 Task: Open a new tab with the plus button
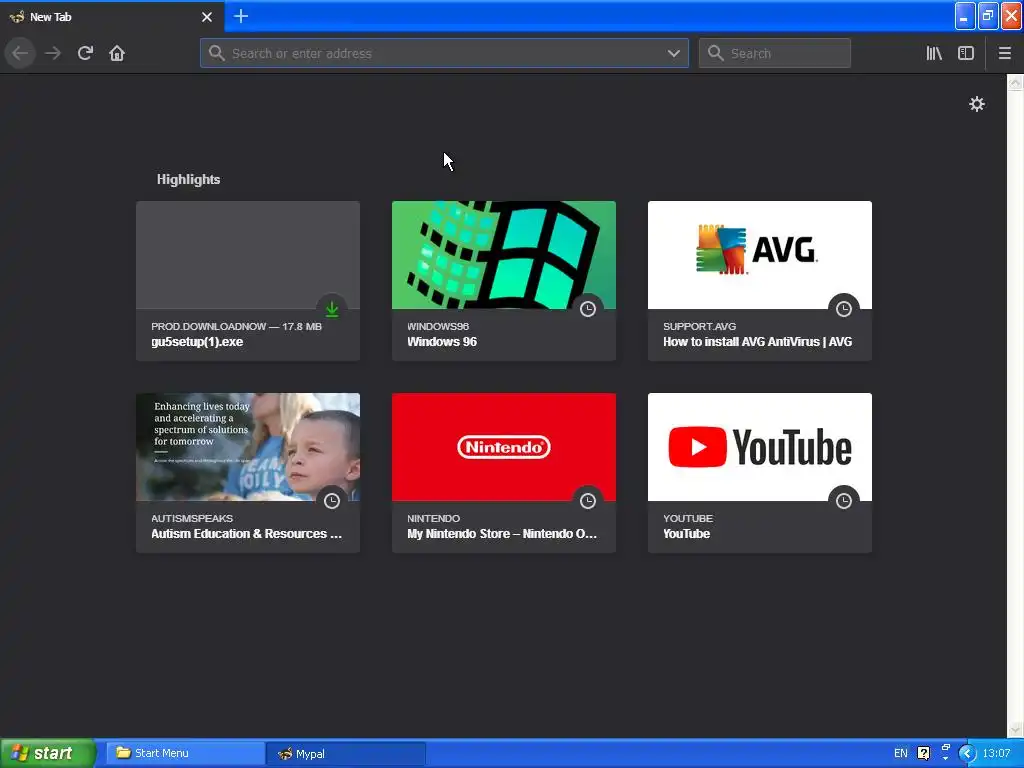click(x=240, y=16)
